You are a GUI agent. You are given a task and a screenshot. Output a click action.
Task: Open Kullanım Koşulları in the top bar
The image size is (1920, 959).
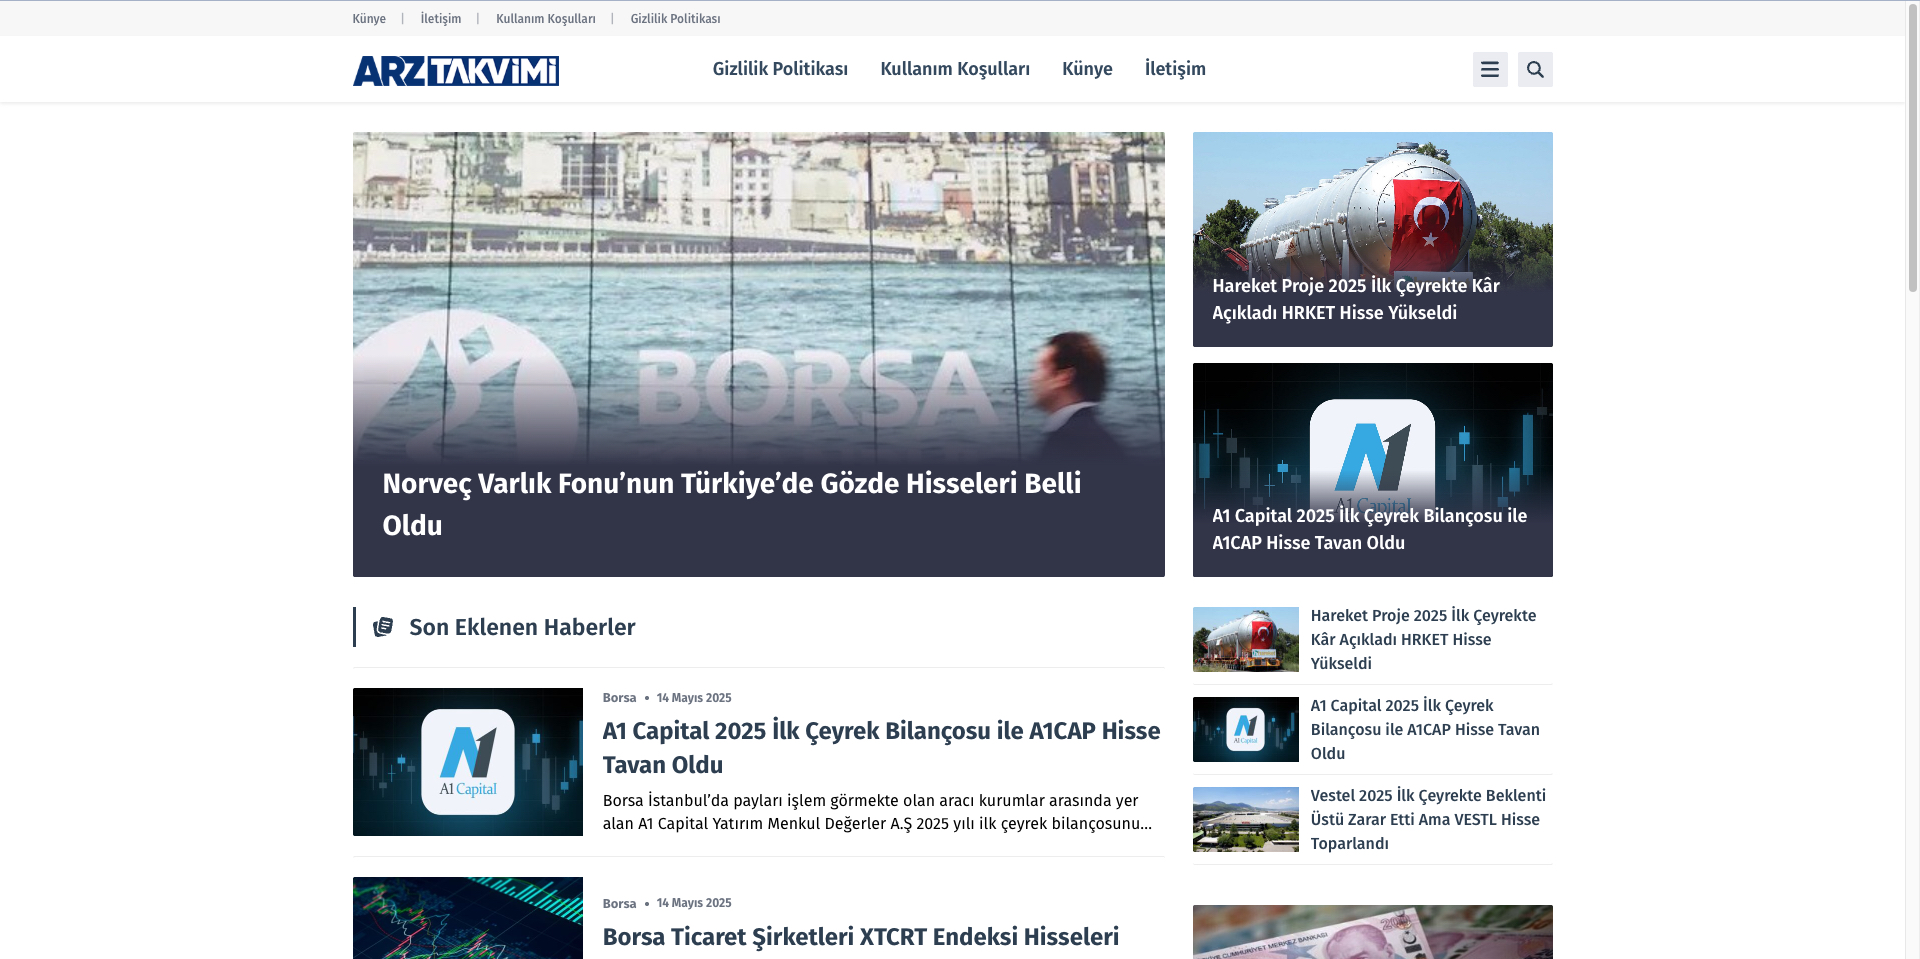[x=546, y=19]
